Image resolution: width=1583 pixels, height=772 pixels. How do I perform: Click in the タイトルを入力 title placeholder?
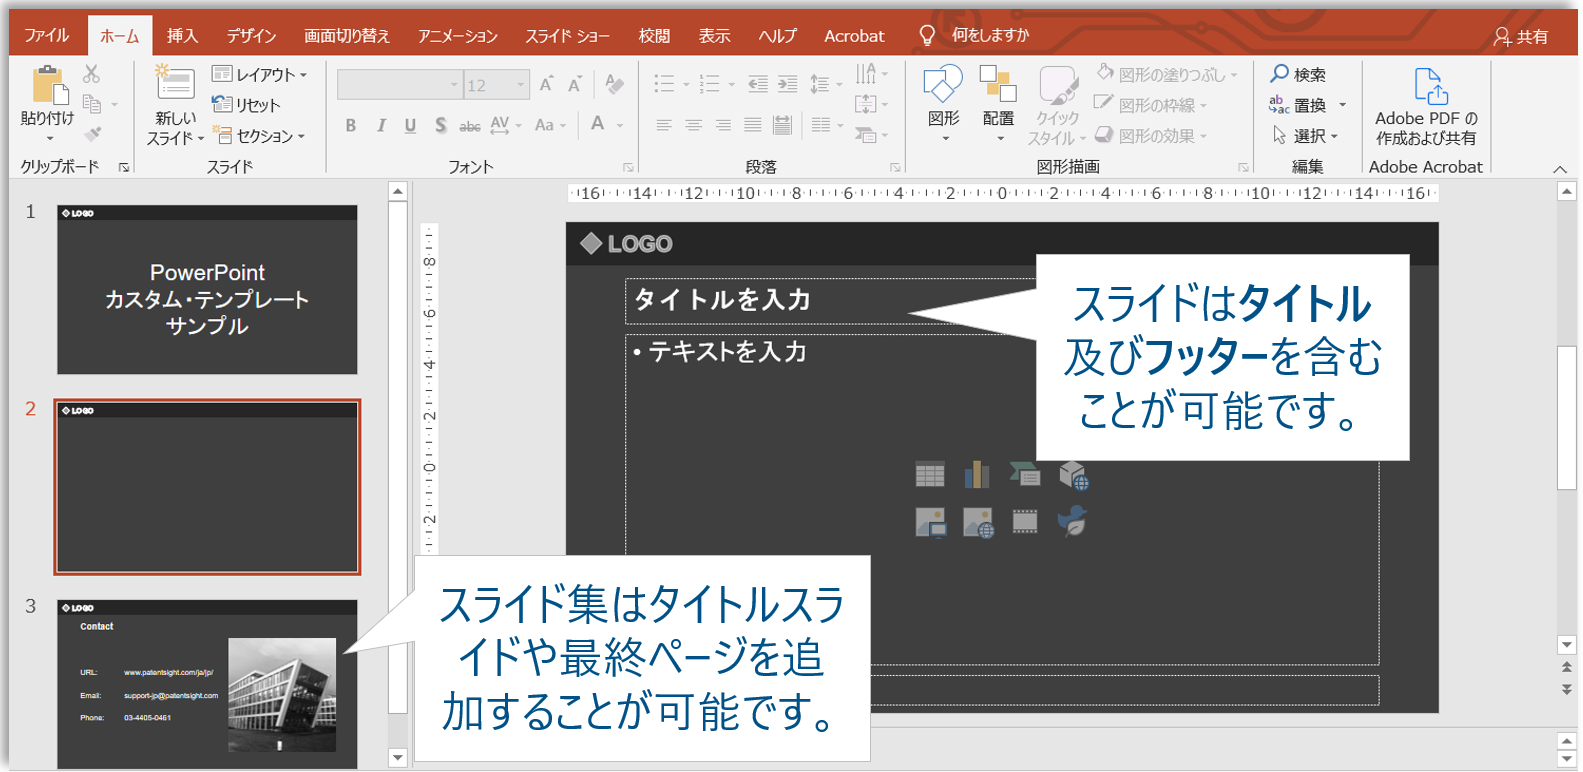[830, 301]
